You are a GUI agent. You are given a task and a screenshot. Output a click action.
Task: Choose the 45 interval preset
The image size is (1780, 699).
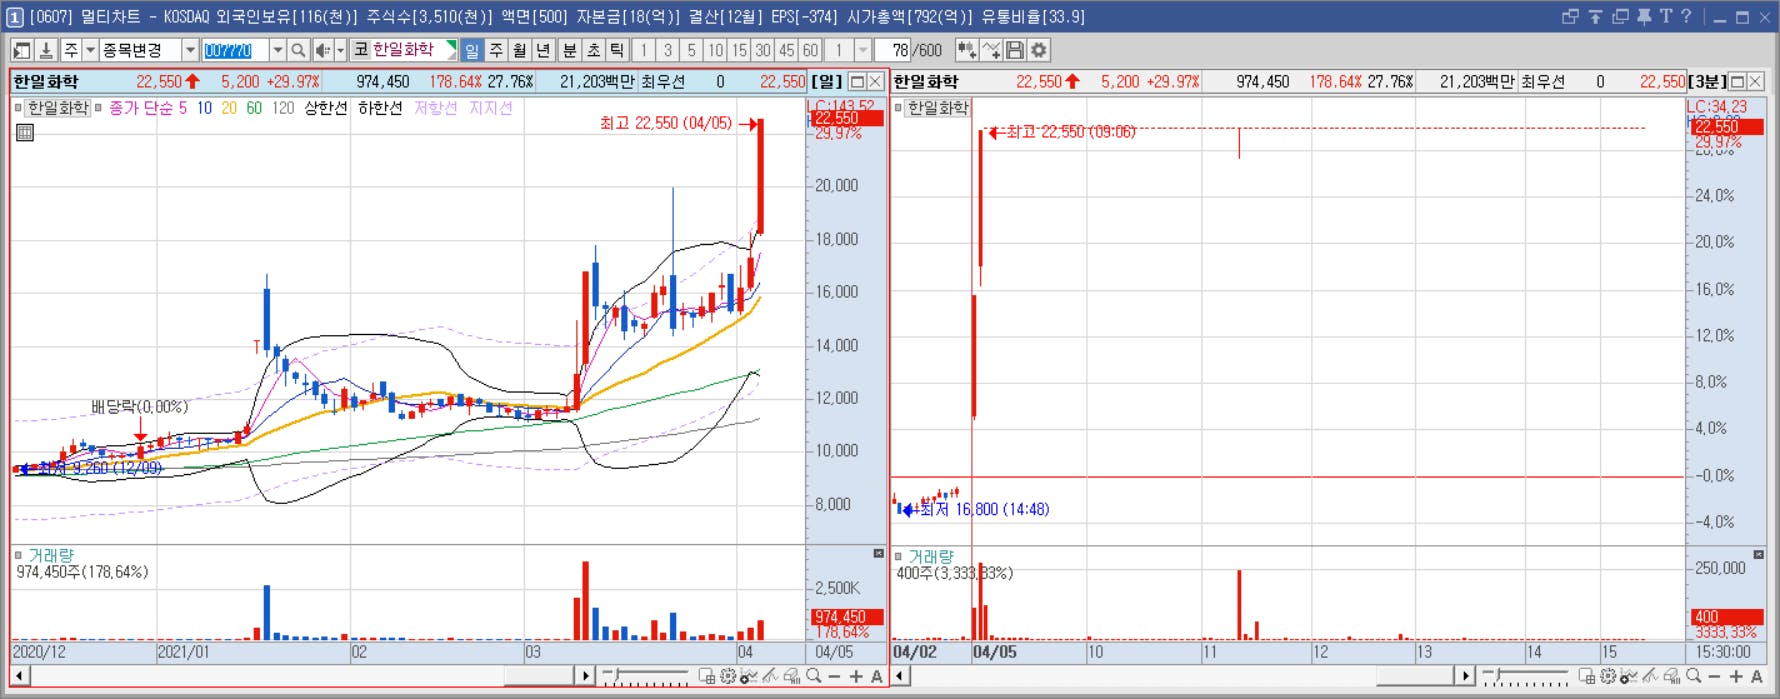(x=787, y=50)
